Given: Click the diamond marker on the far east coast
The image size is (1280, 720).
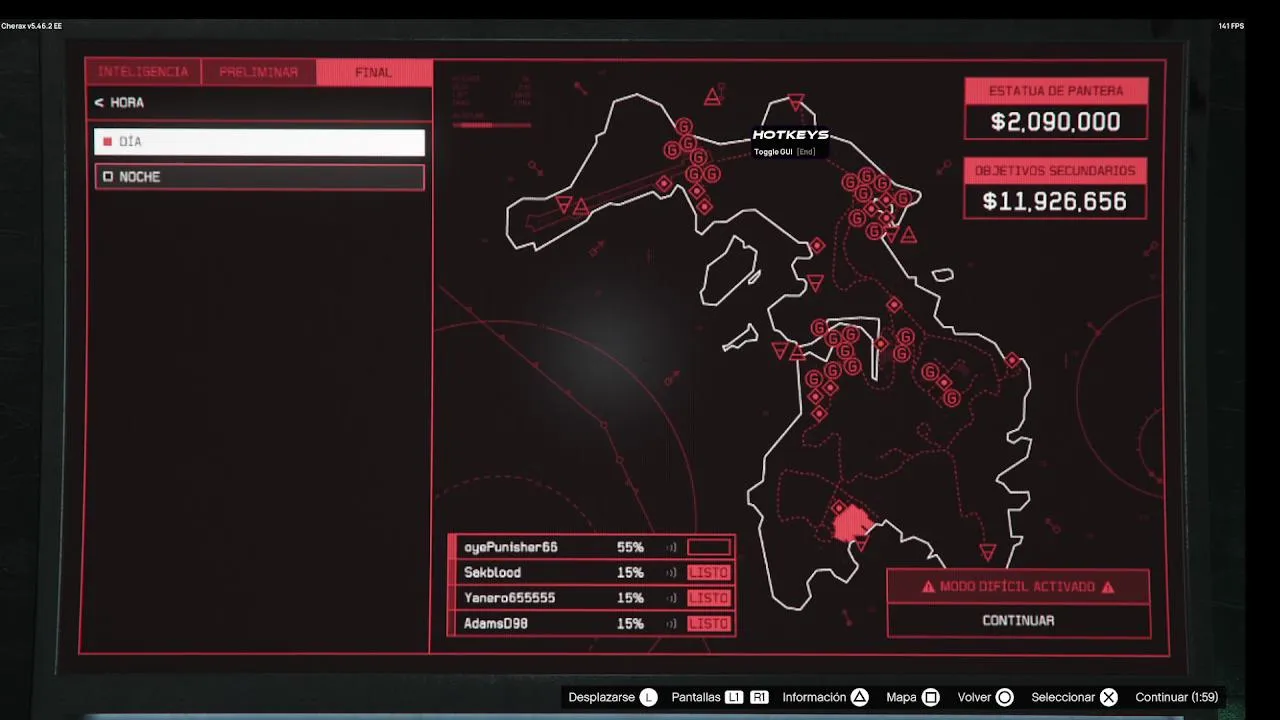Looking at the screenshot, I should 1012,360.
